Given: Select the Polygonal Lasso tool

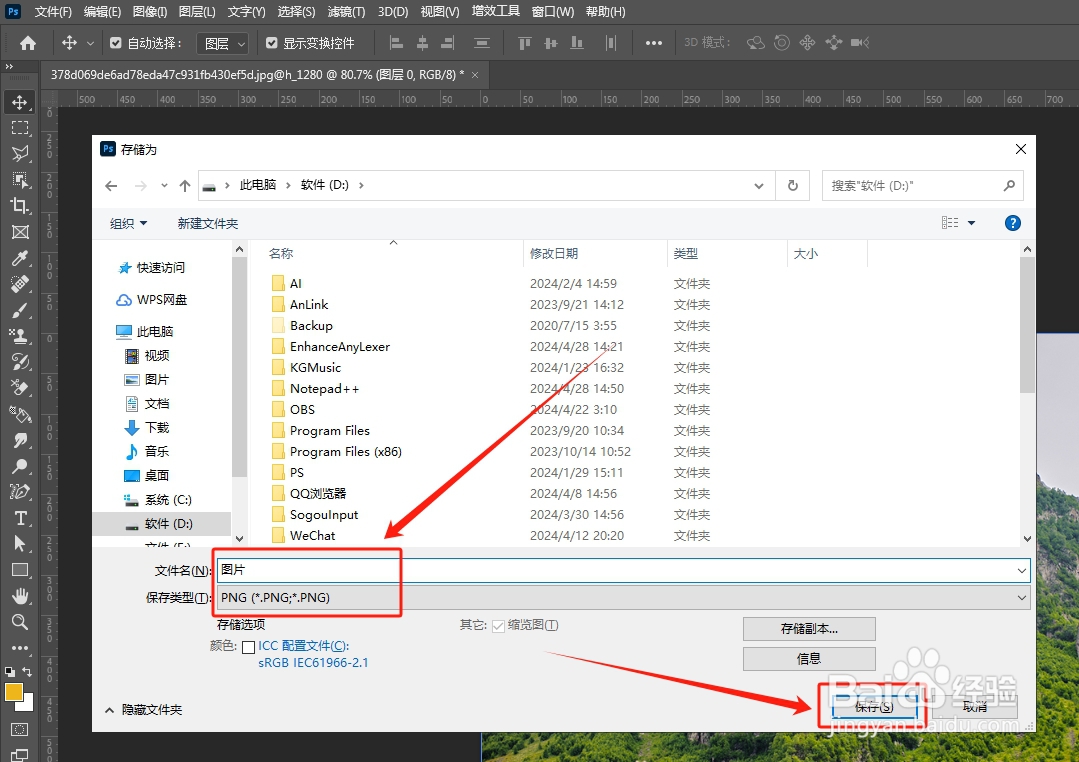Looking at the screenshot, I should pos(19,154).
